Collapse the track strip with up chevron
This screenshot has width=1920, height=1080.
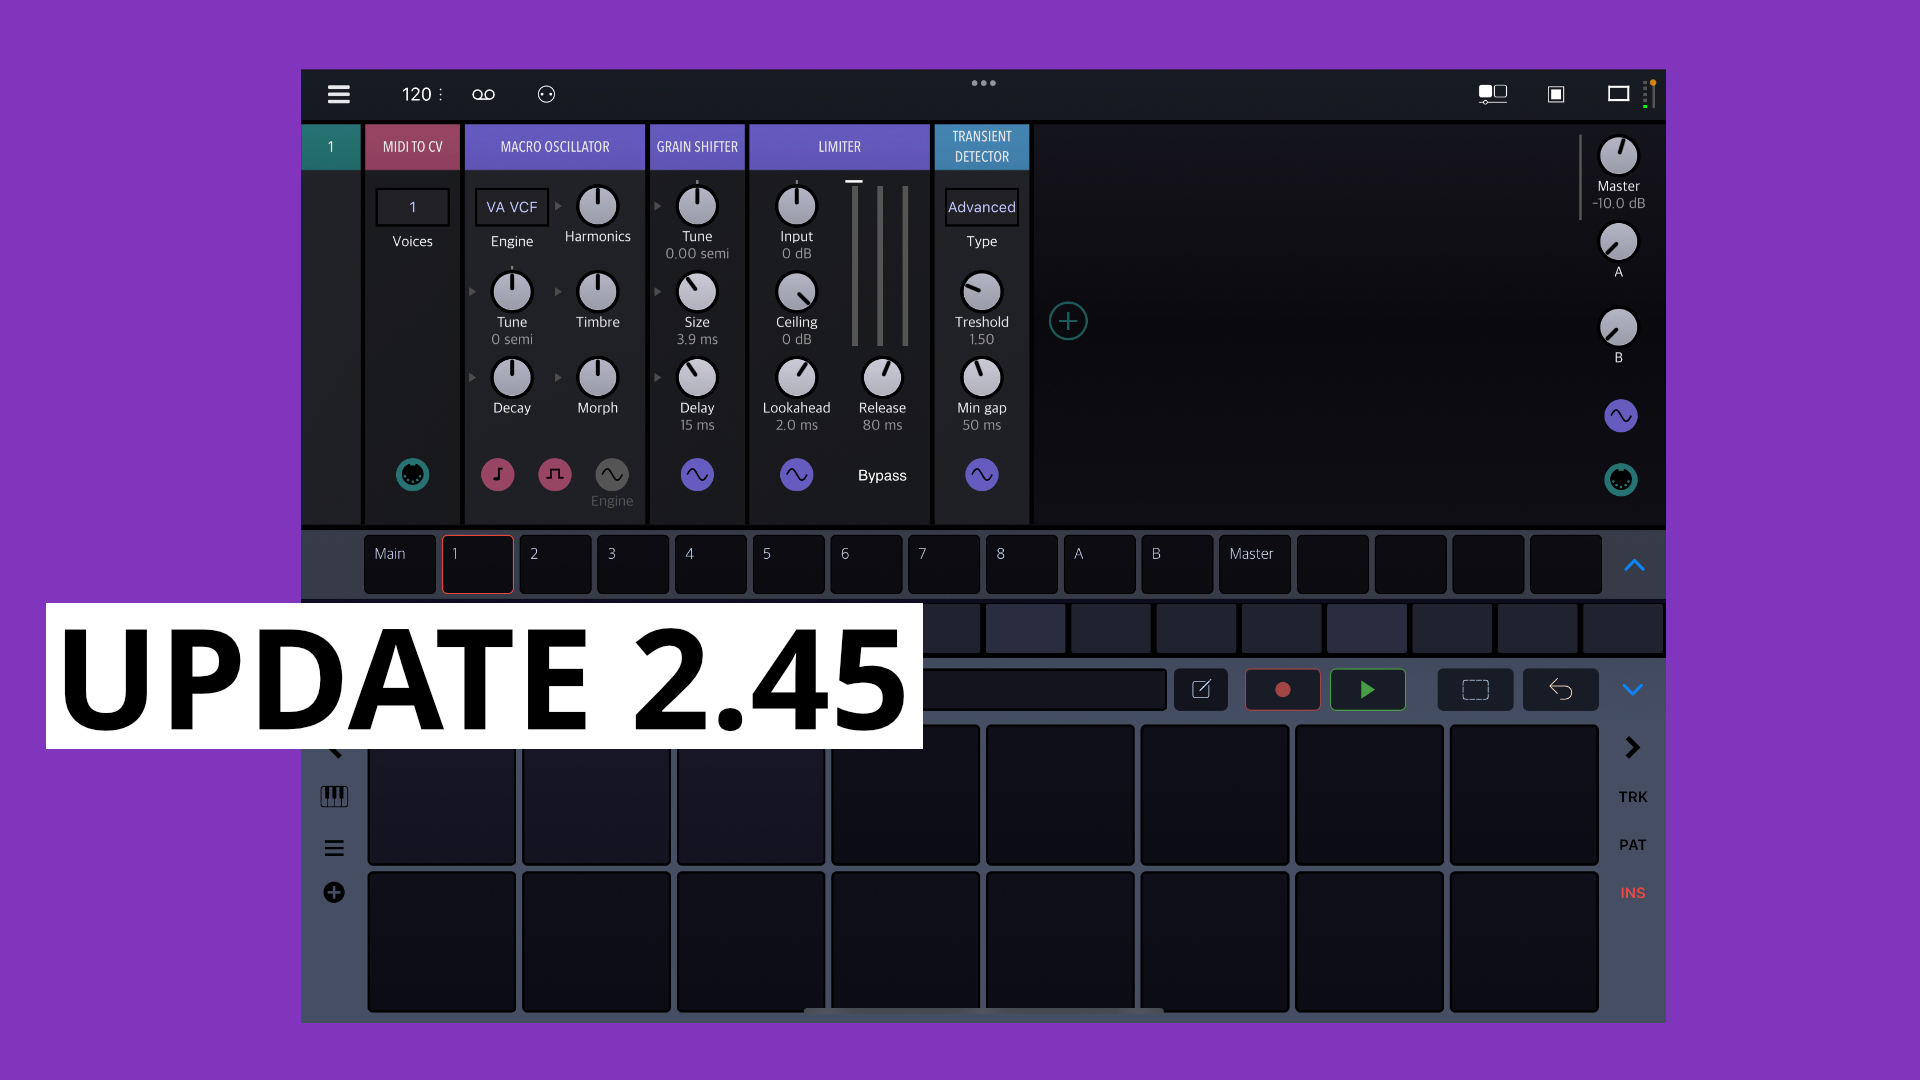coord(1634,565)
